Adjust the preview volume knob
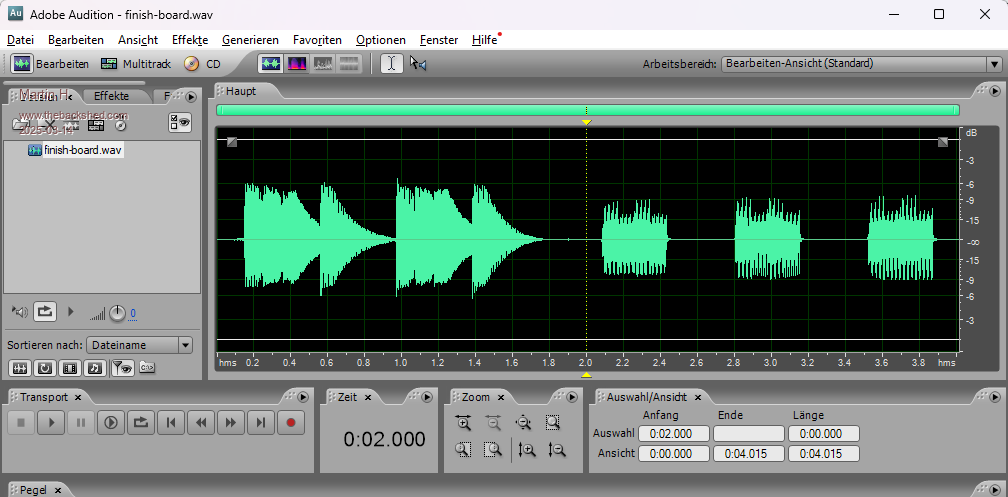The height and width of the screenshot is (497, 1008). pos(118,313)
